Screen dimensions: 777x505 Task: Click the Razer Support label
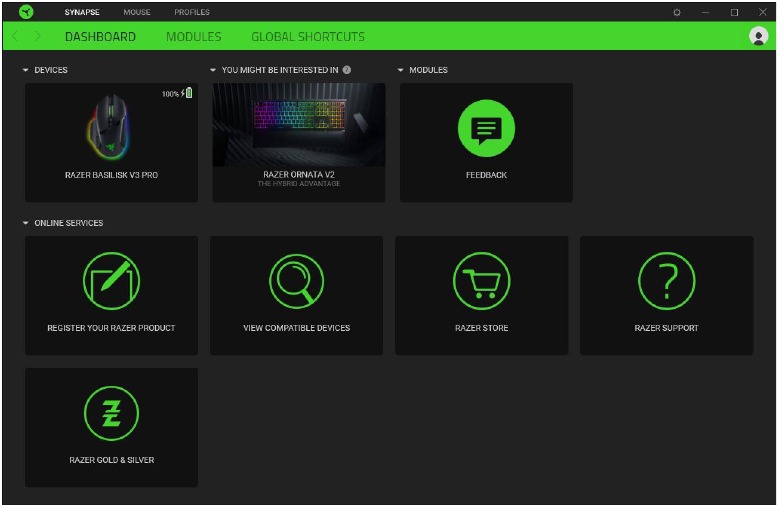pyautogui.click(x=666, y=328)
